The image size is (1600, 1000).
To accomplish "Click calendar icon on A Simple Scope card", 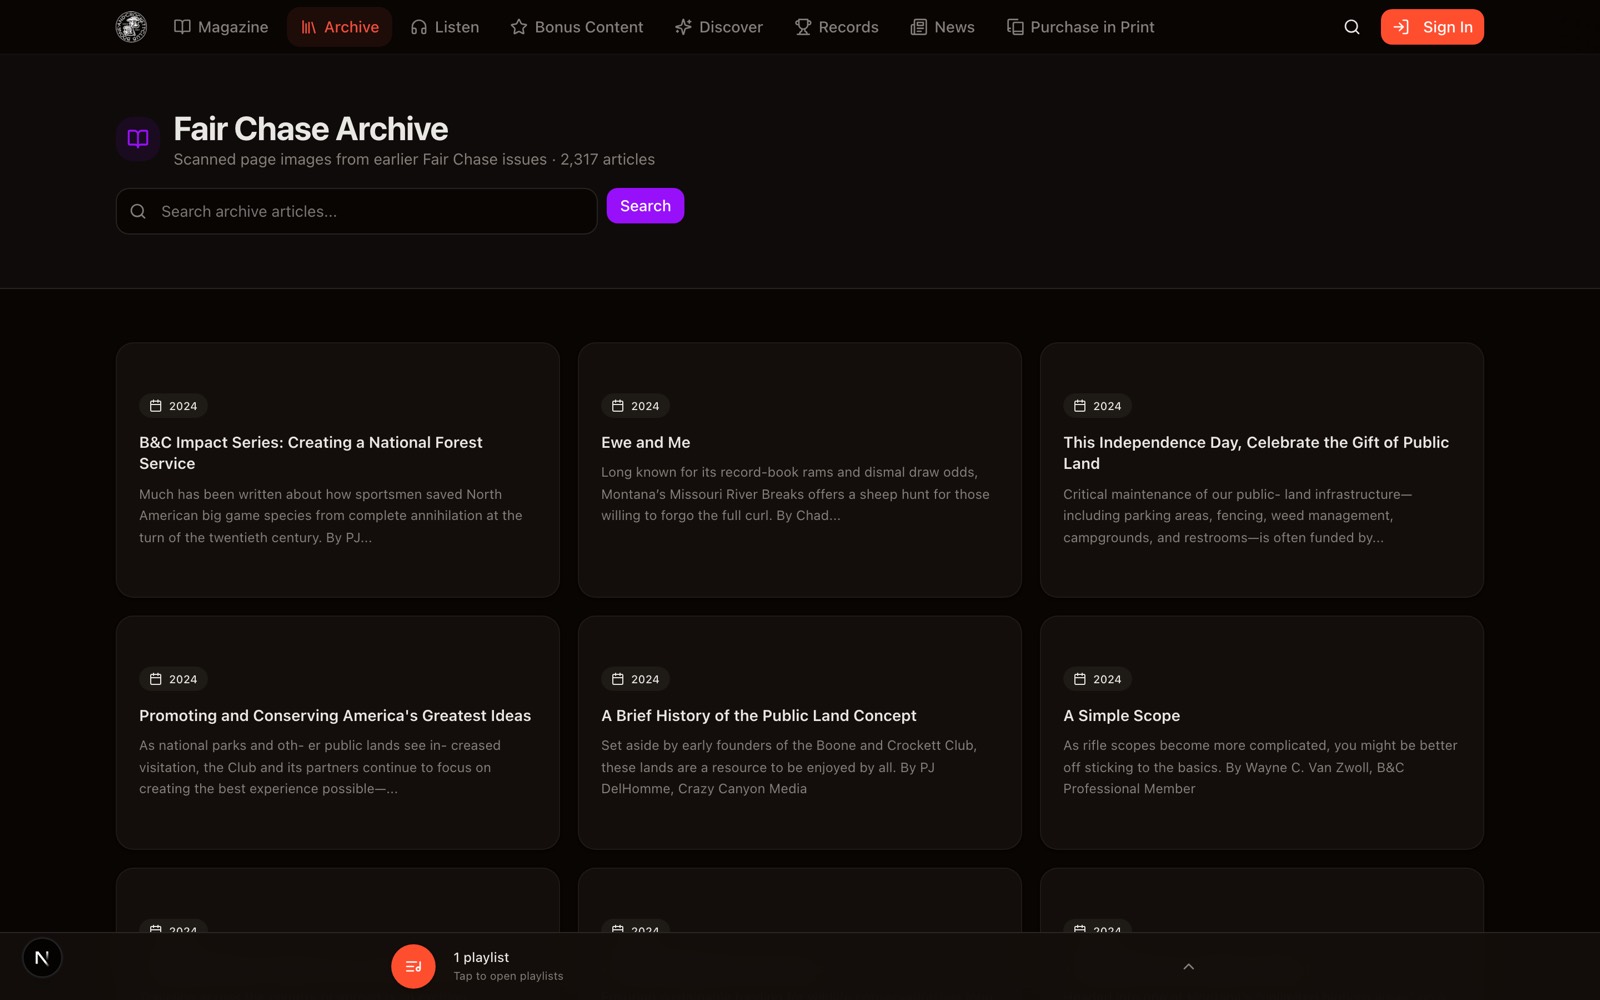I will click(x=1080, y=679).
